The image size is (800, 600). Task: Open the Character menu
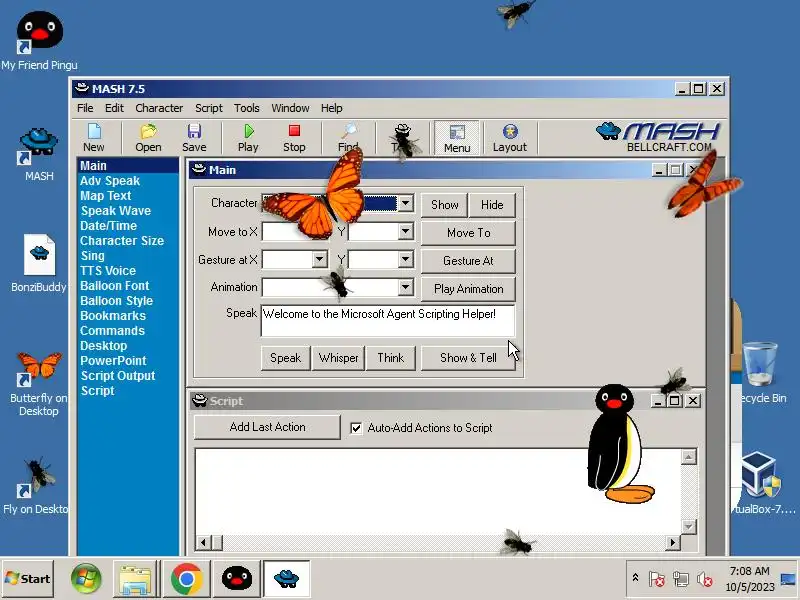[159, 108]
